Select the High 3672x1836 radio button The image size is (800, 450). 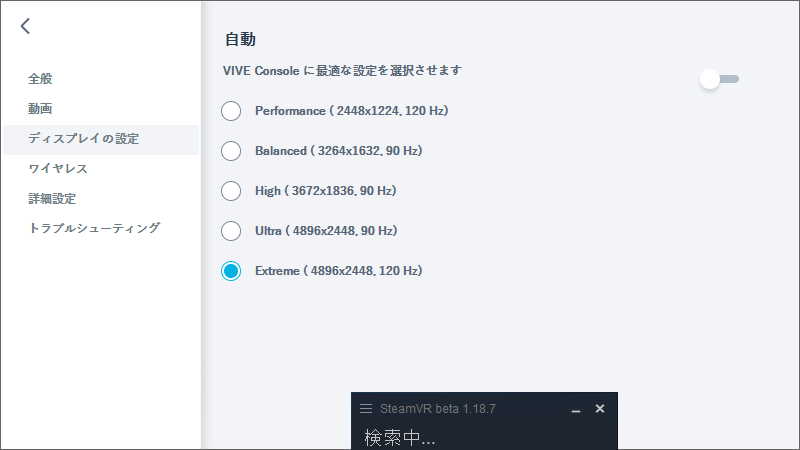tap(231, 190)
